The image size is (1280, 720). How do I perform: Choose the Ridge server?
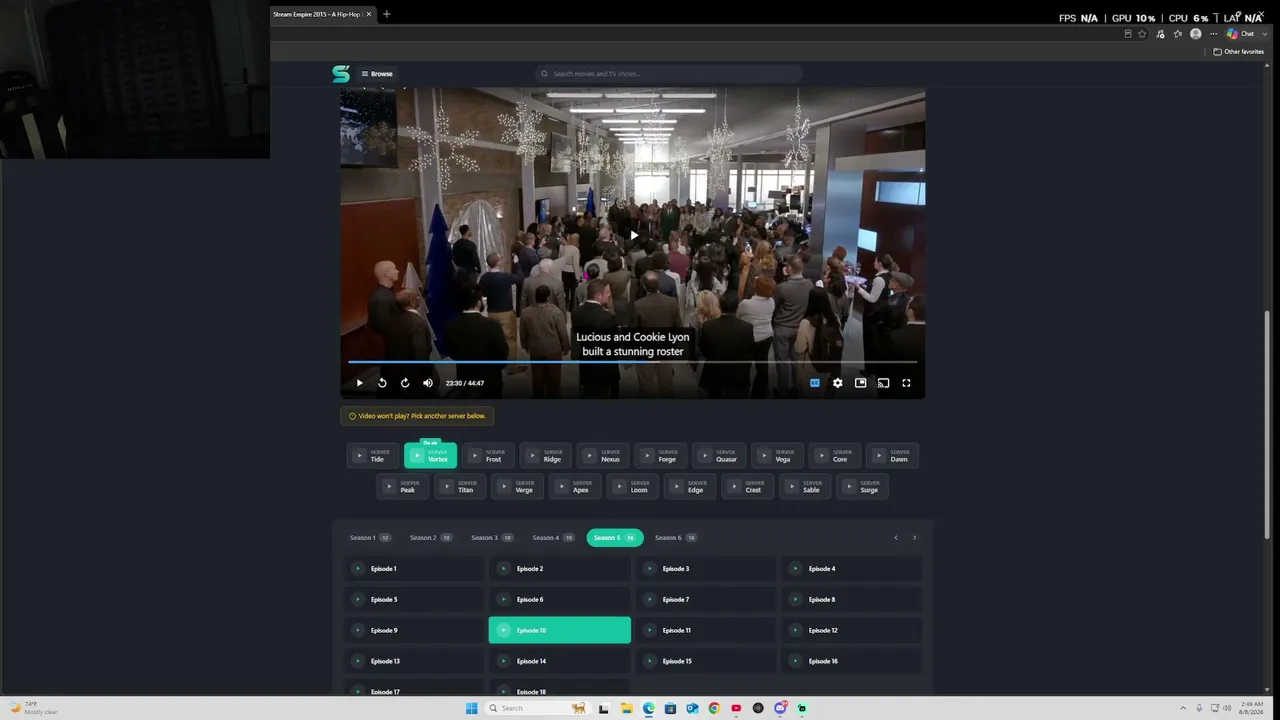(546, 456)
